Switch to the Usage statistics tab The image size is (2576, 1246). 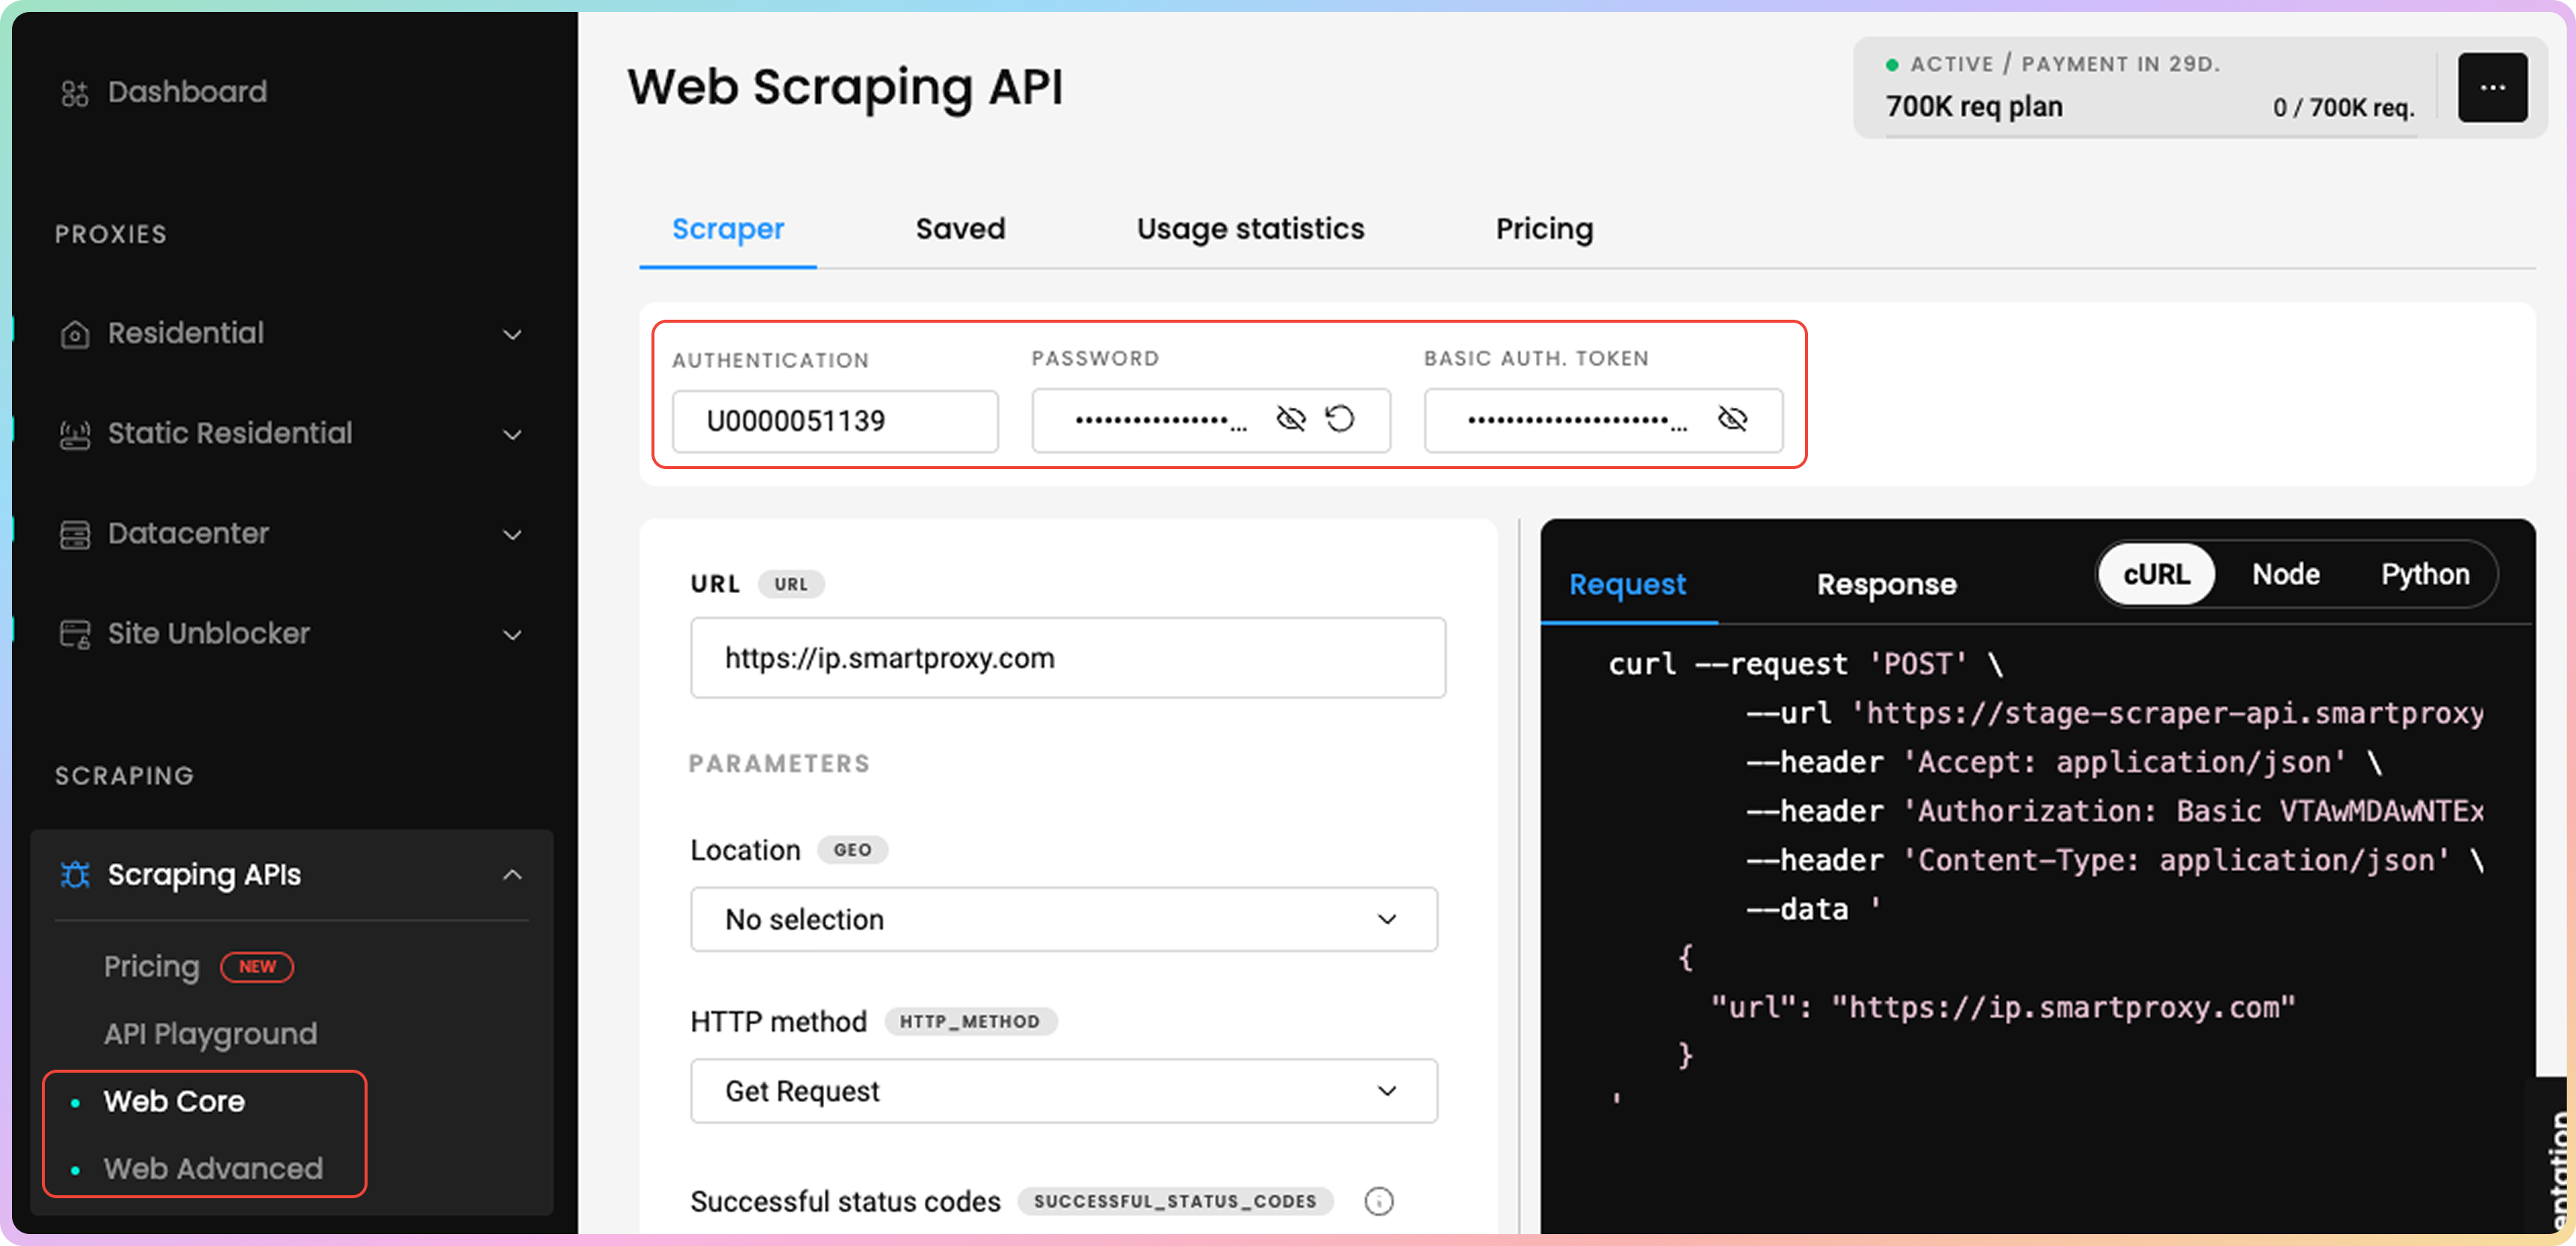click(1250, 229)
